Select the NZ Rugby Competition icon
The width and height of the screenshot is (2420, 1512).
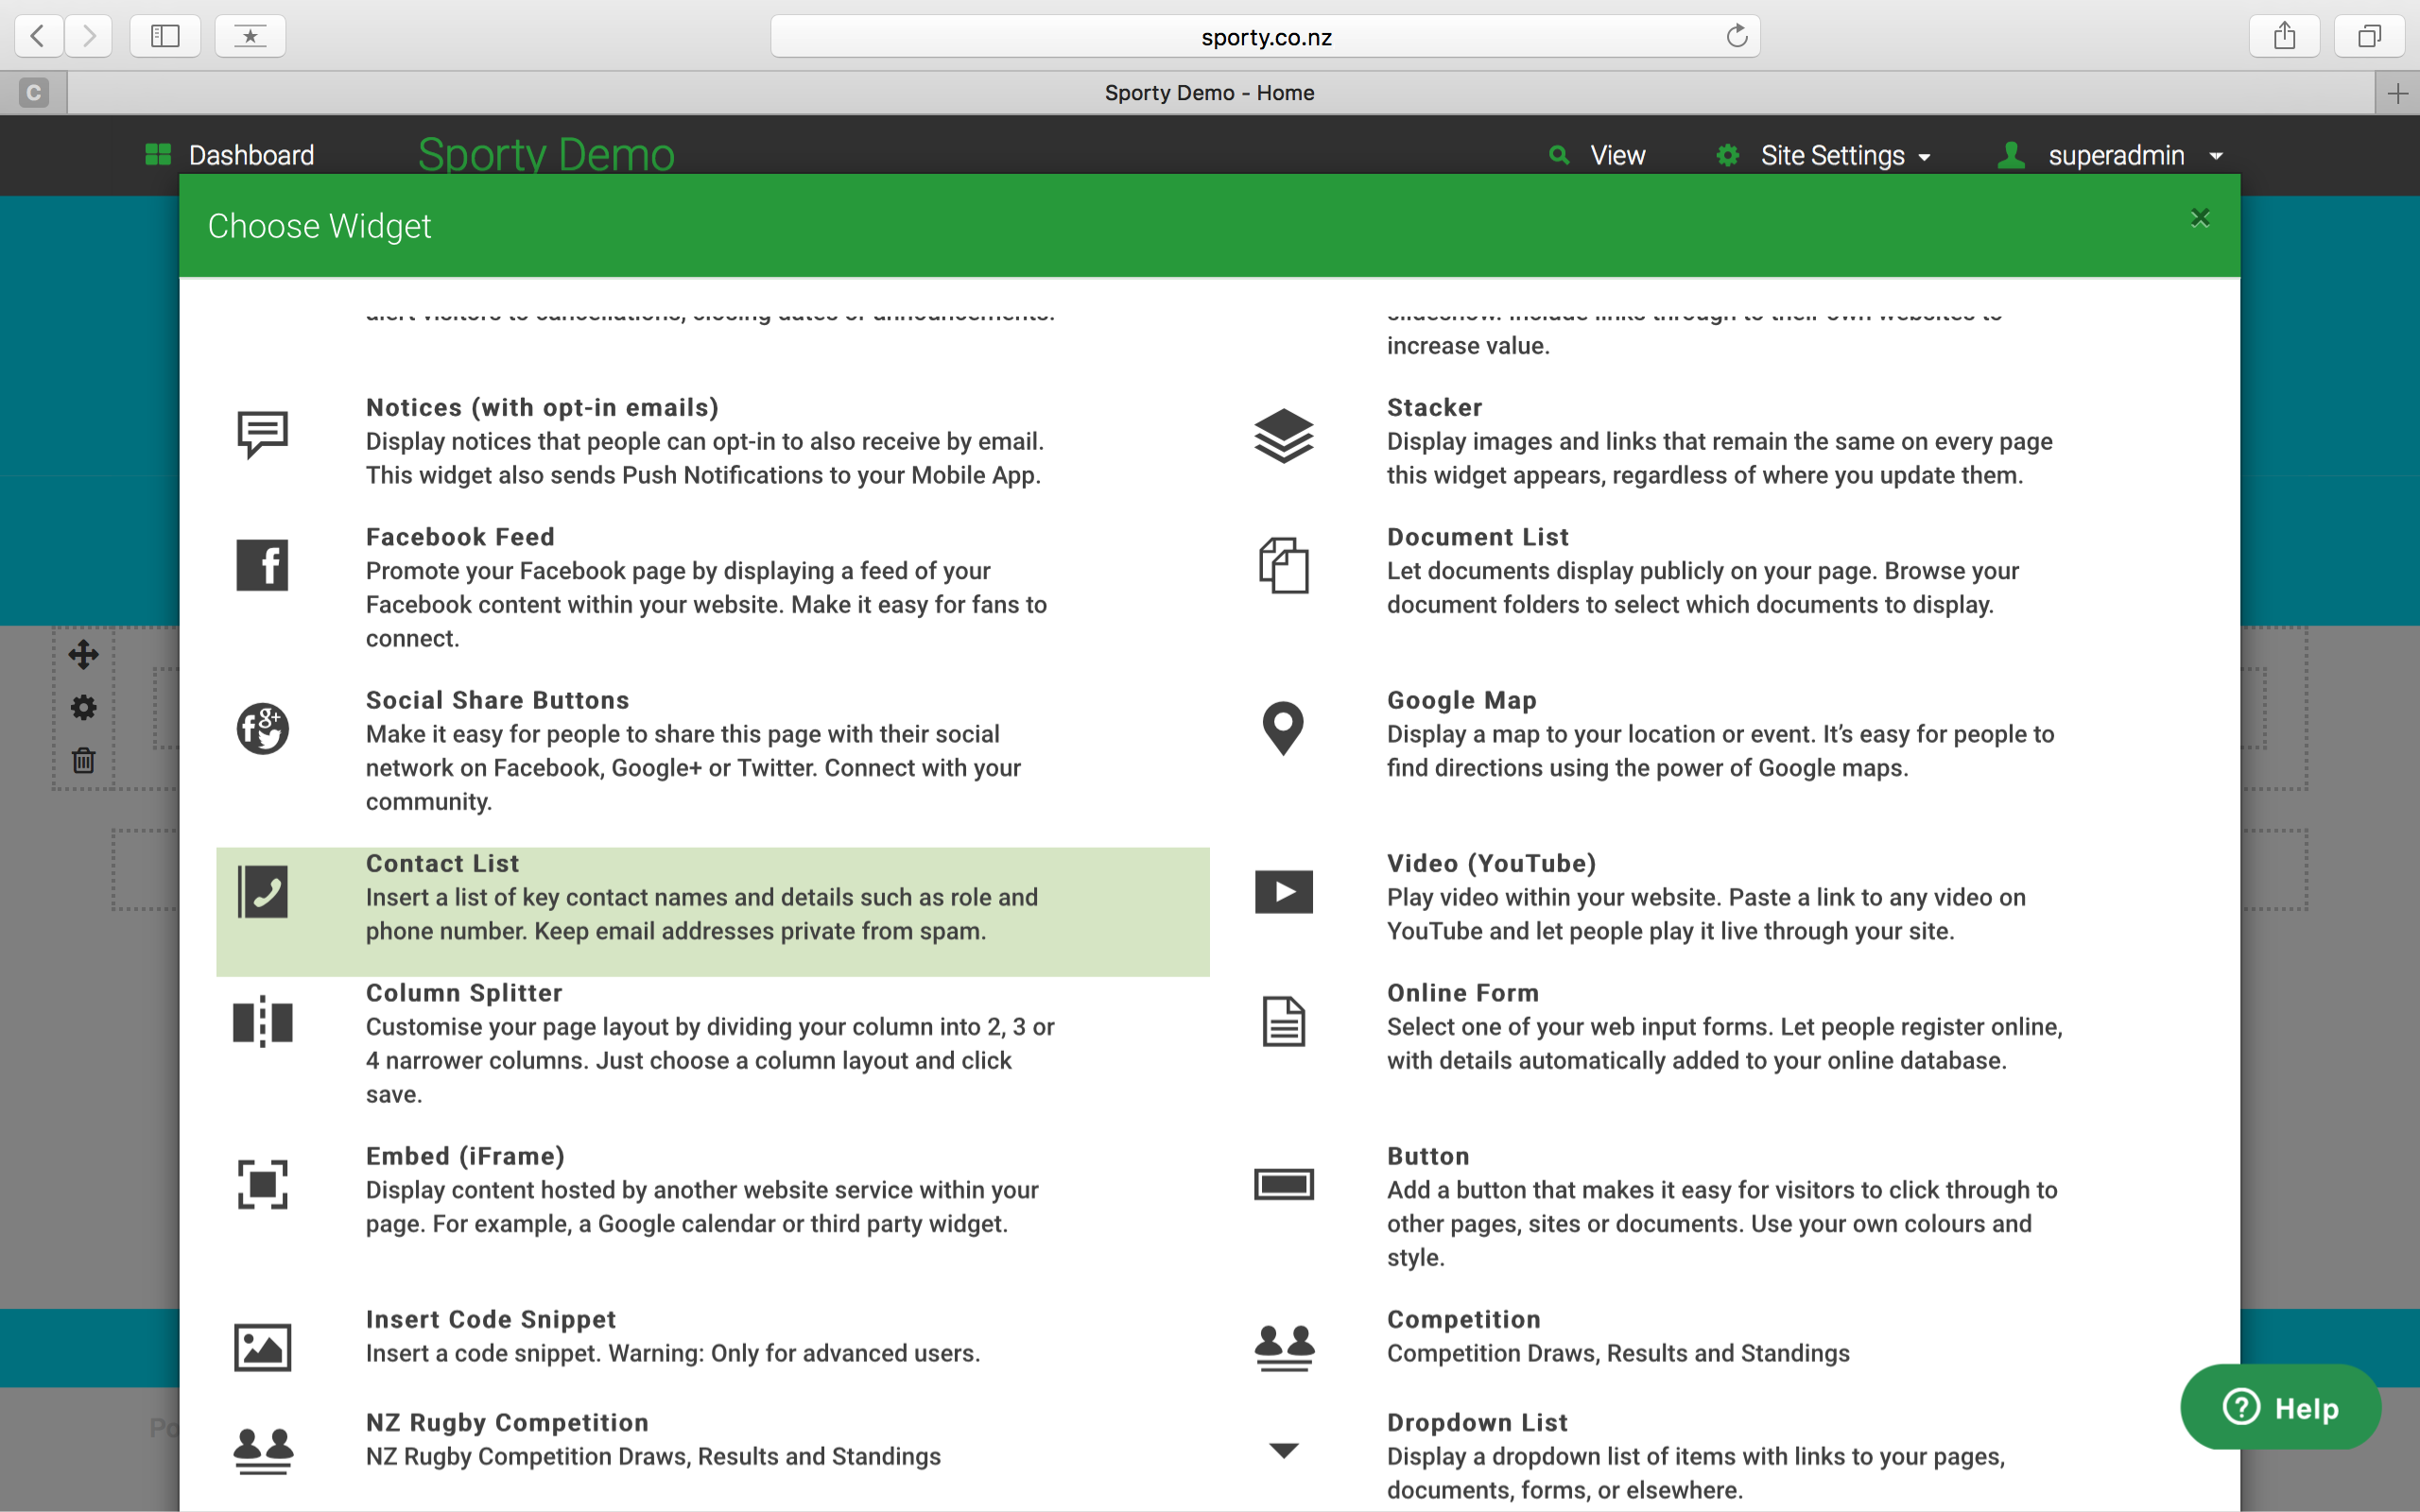263,1451
